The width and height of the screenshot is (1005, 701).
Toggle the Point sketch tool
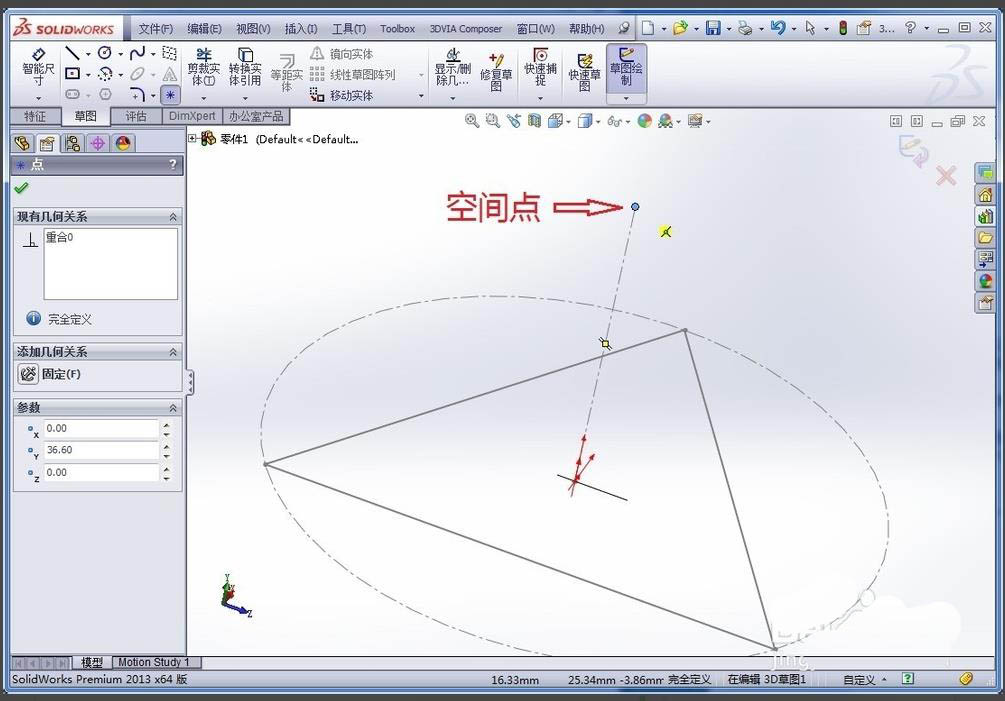170,95
